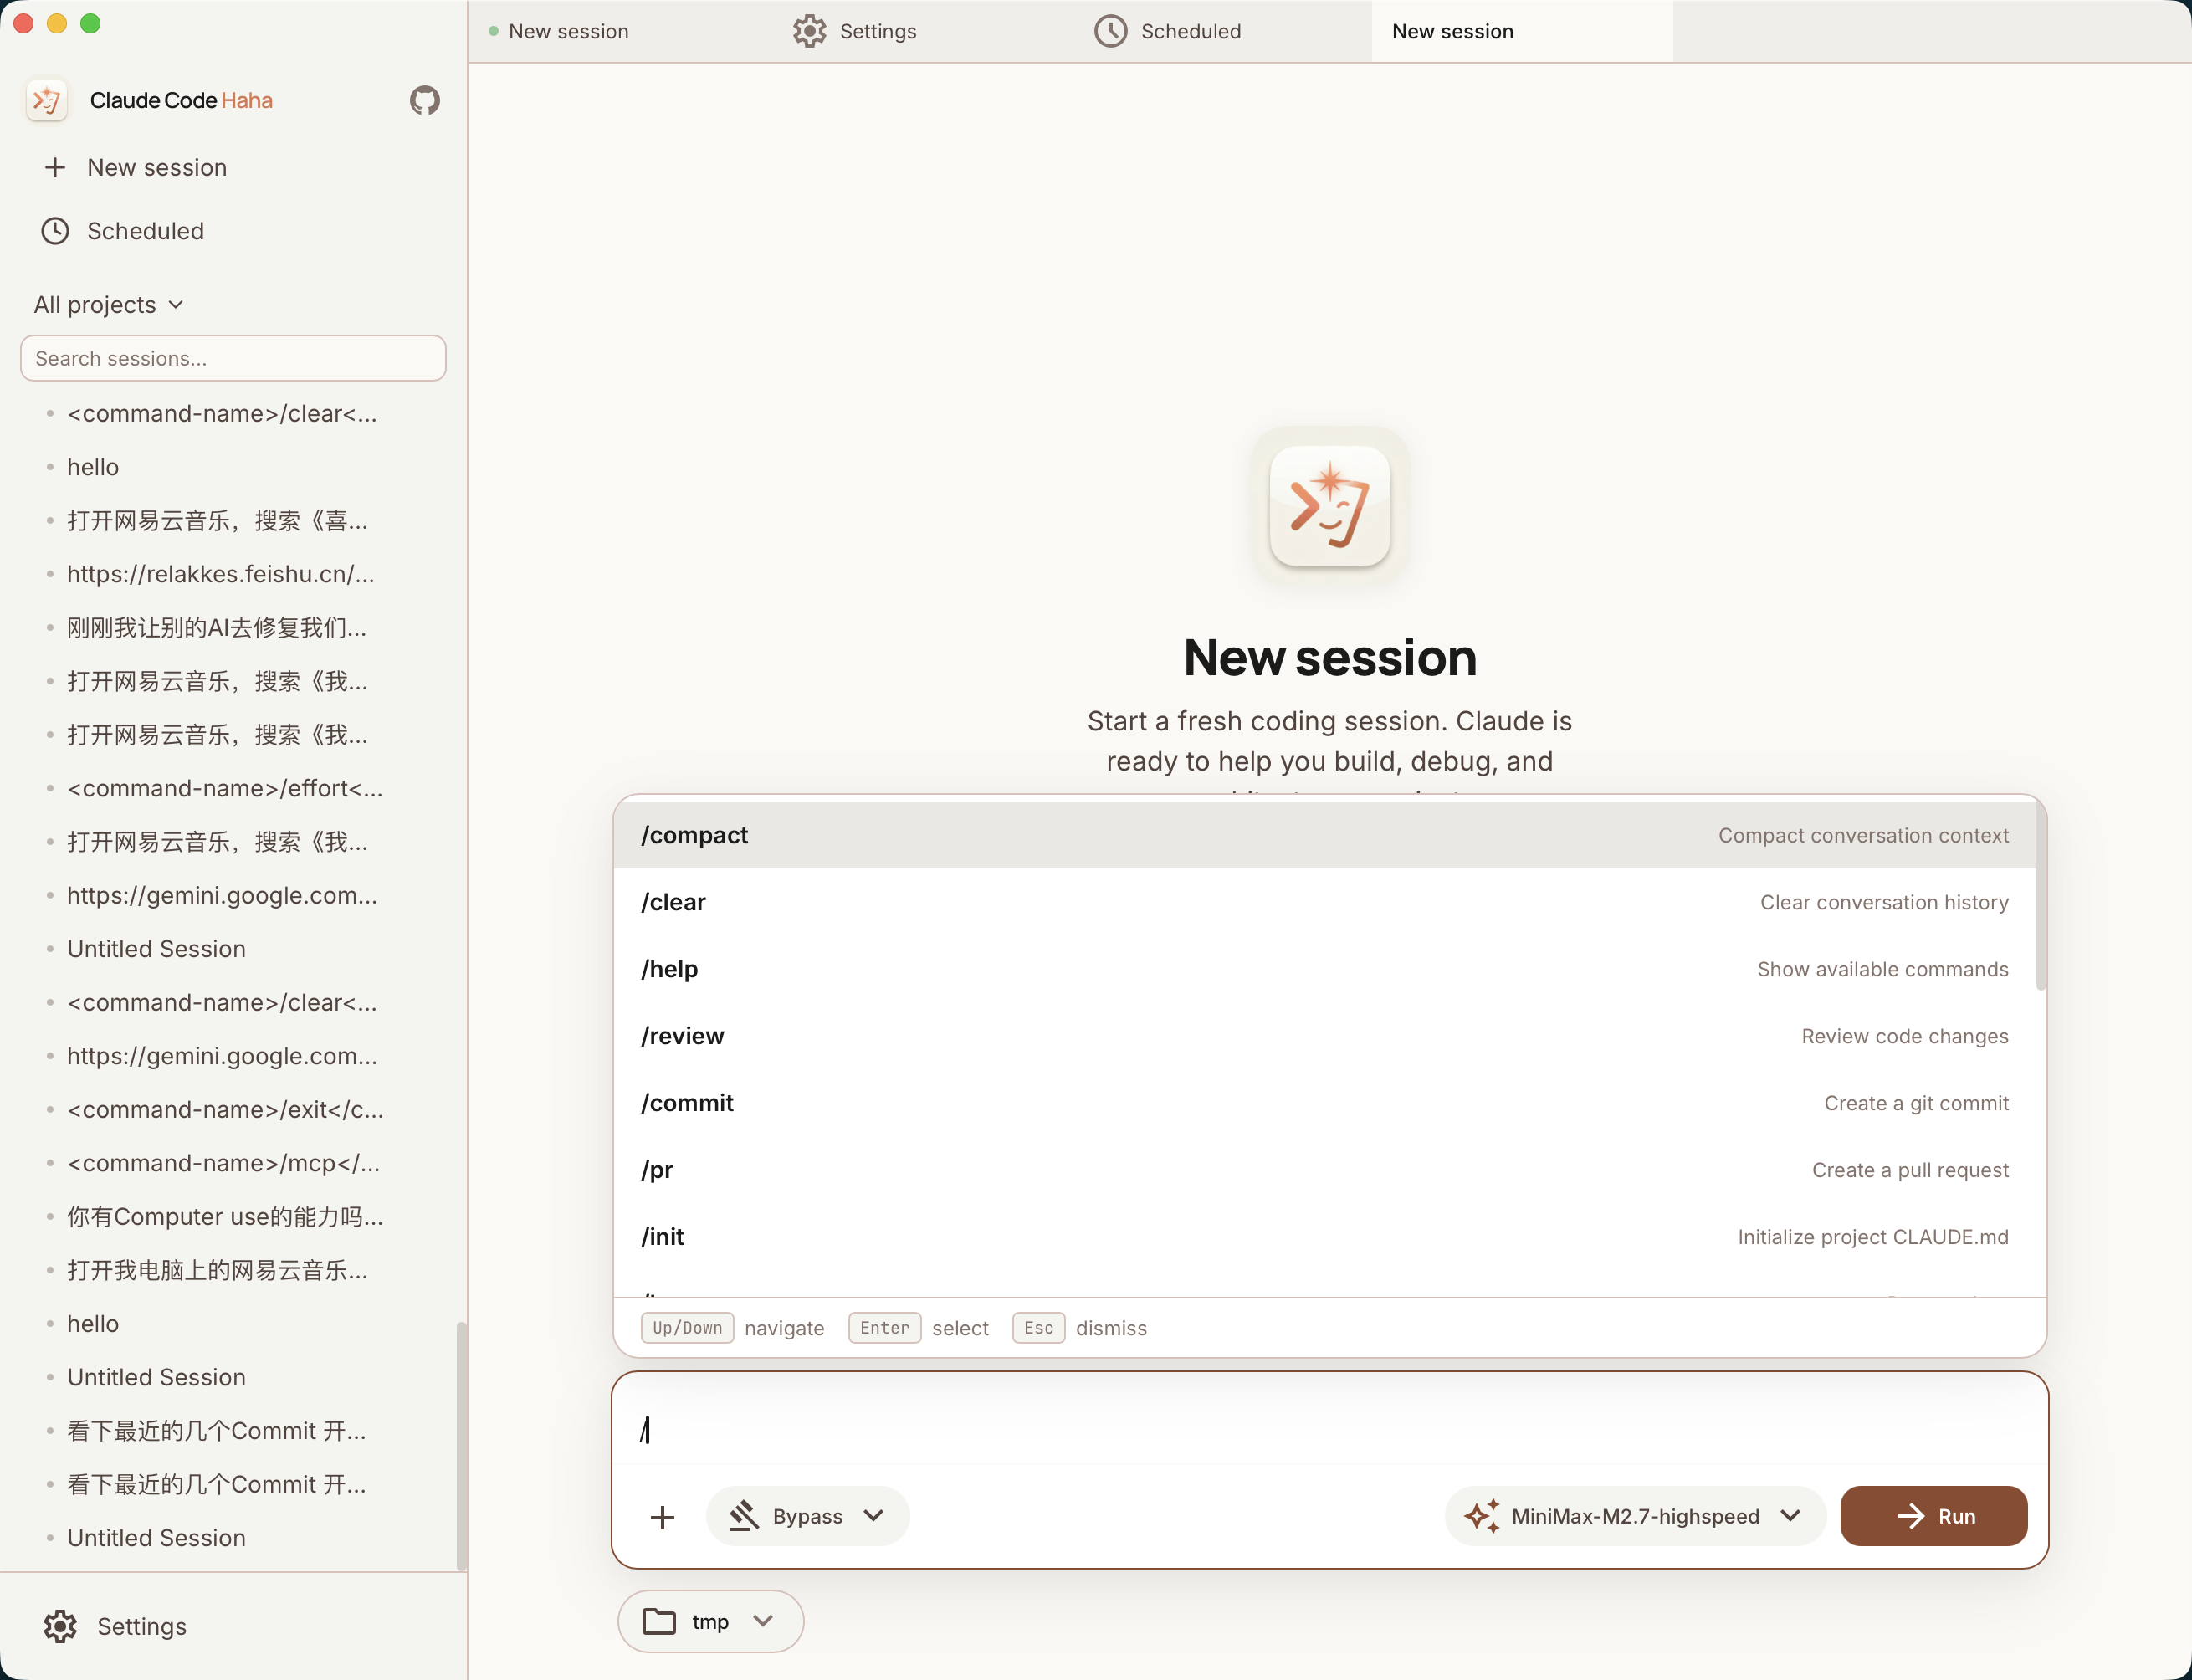Click the Bypass permission gavel icon
Screen dimensions: 2192x1680
(x=744, y=1516)
